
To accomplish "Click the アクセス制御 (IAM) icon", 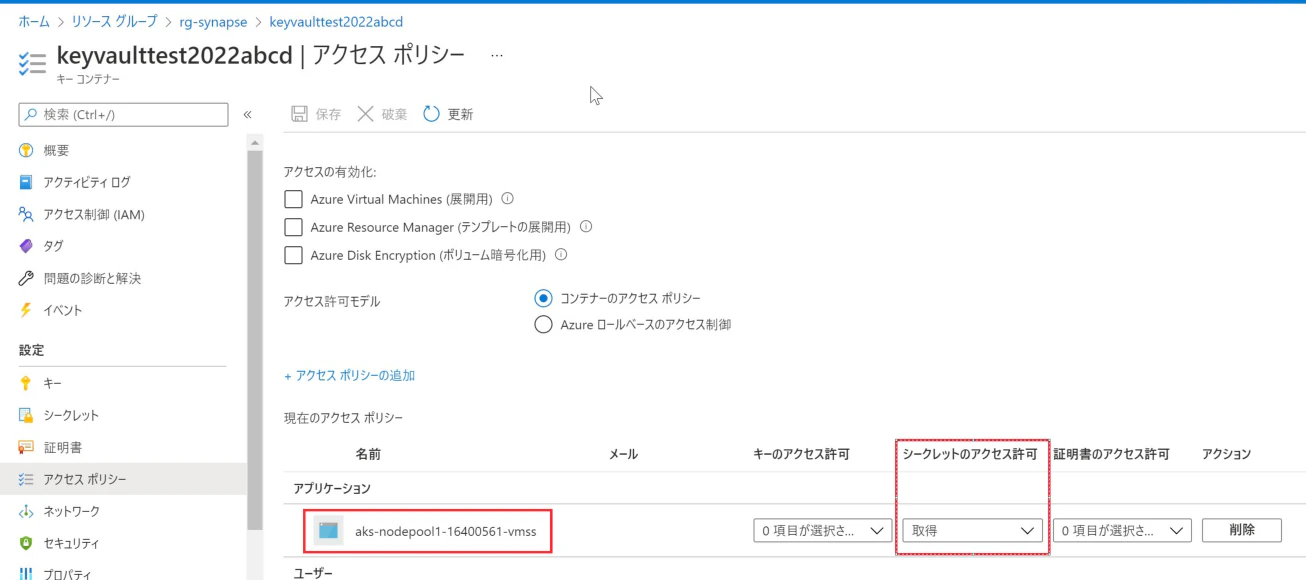I will pyautogui.click(x=27, y=215).
